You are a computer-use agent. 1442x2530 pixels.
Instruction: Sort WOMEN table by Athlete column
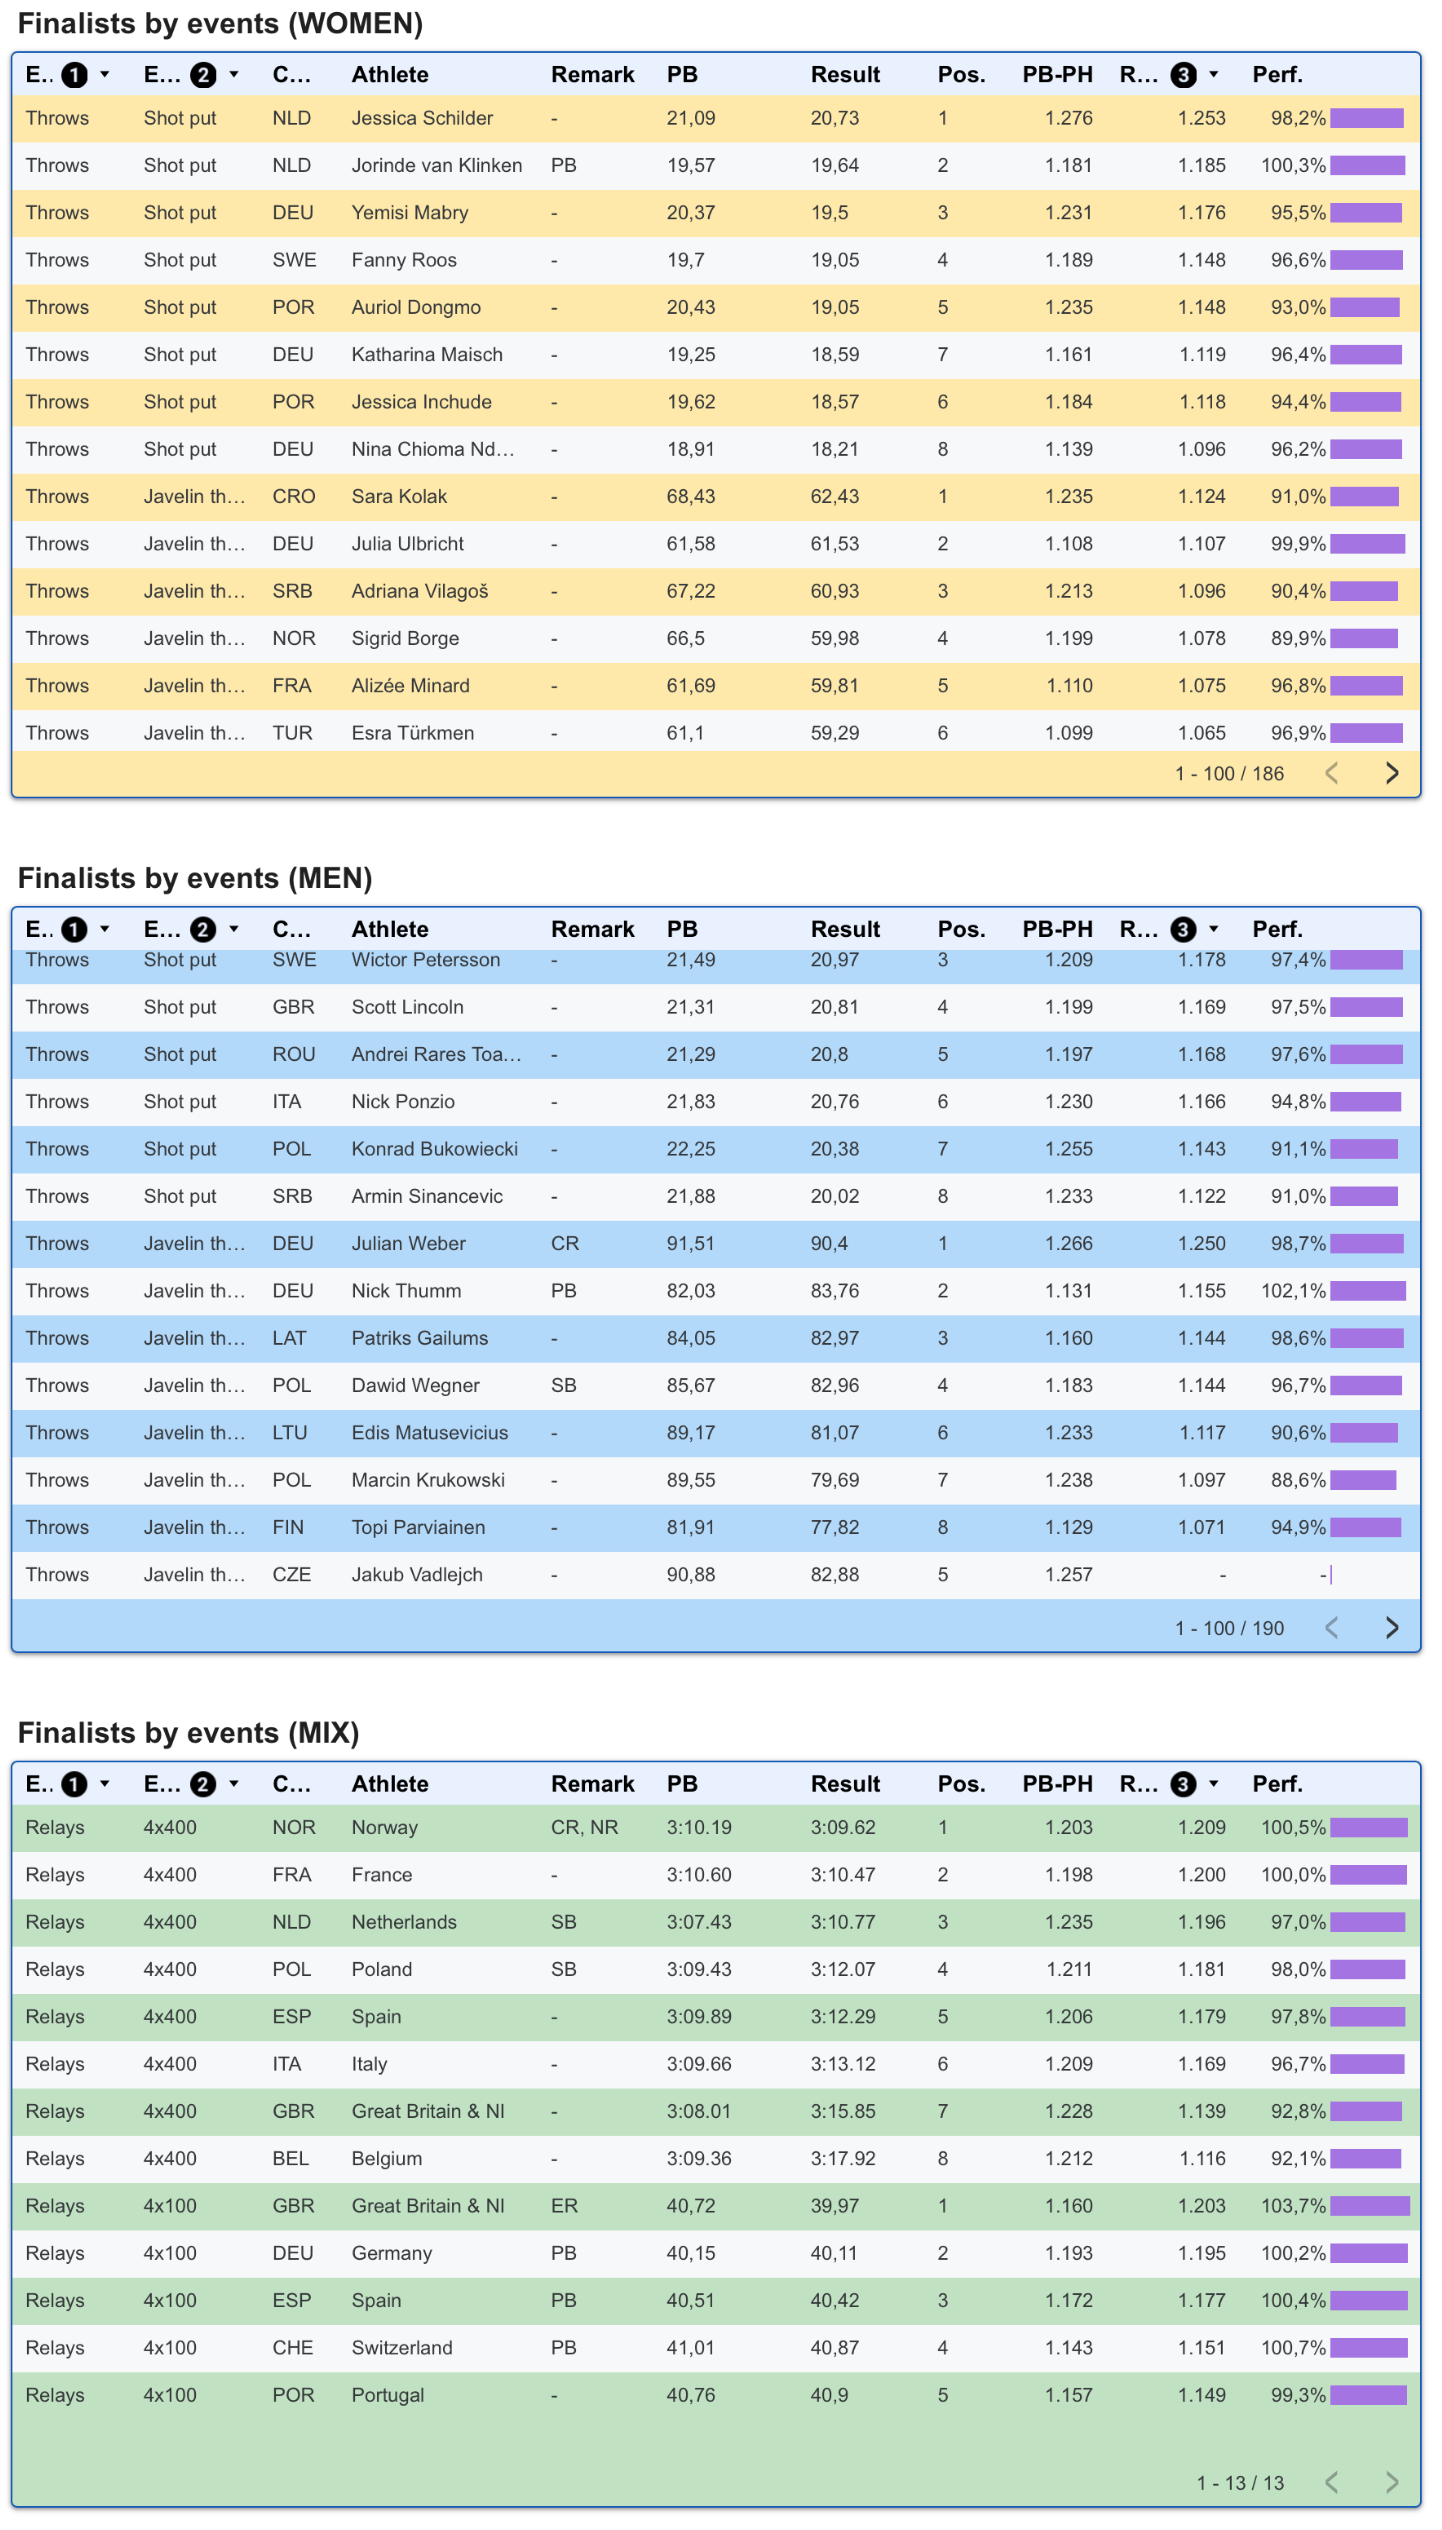click(x=390, y=75)
